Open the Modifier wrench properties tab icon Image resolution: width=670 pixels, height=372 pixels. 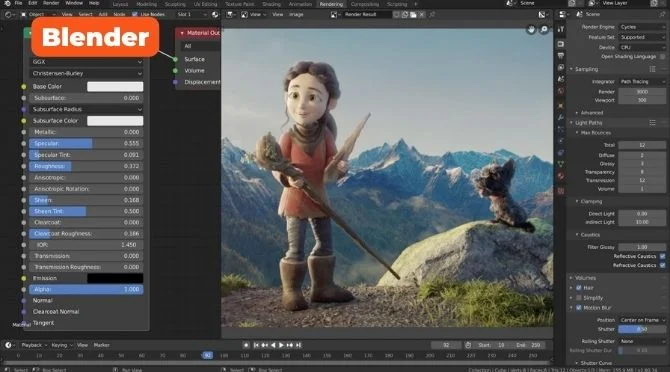click(561, 117)
